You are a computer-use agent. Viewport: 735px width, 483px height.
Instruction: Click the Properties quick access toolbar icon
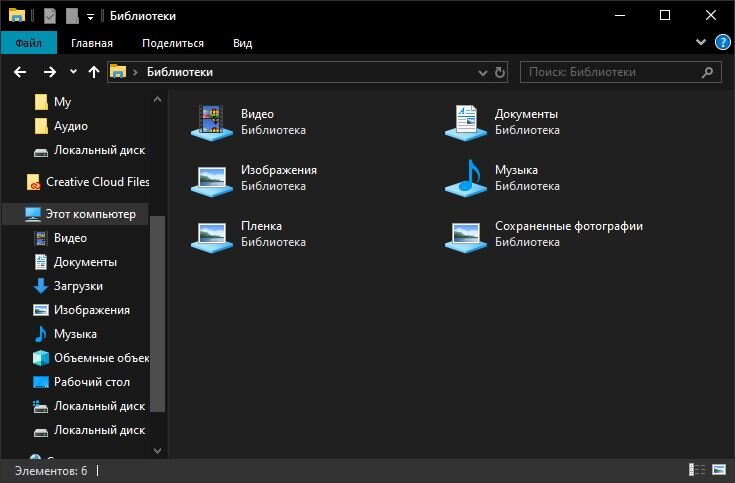pos(50,16)
